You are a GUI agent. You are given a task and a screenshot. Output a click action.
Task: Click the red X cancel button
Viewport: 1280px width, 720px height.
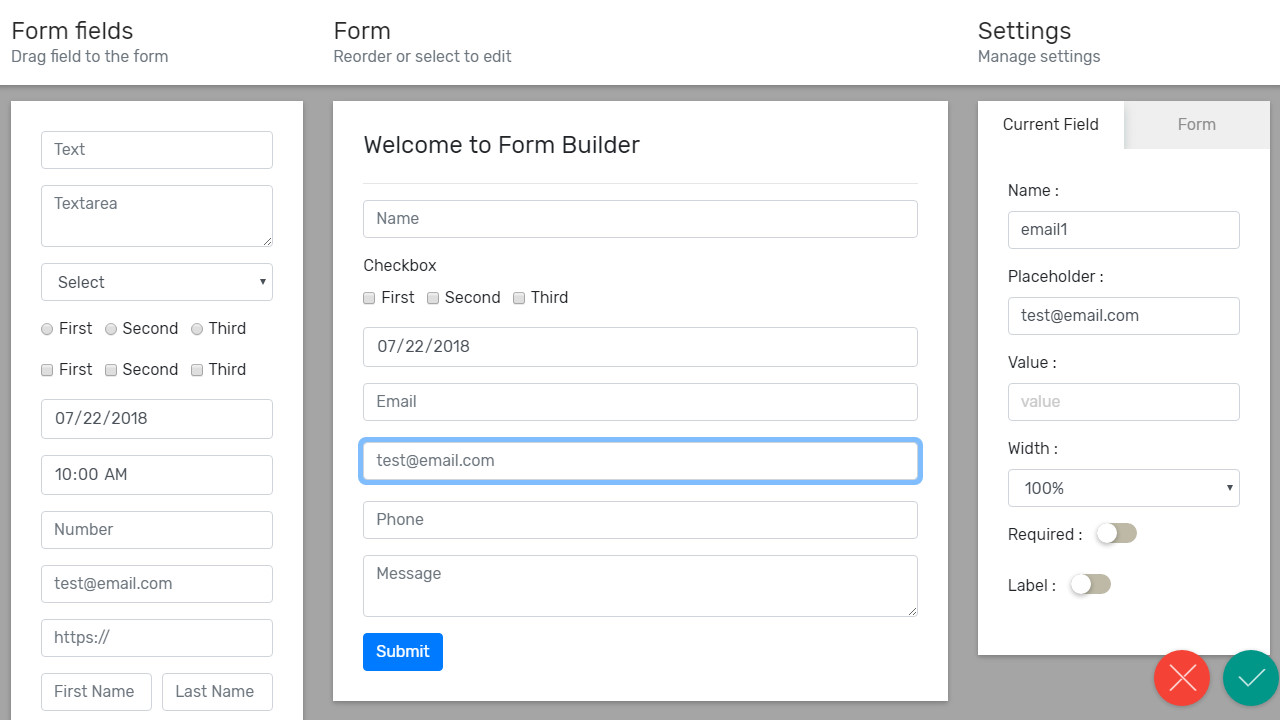(1182, 678)
